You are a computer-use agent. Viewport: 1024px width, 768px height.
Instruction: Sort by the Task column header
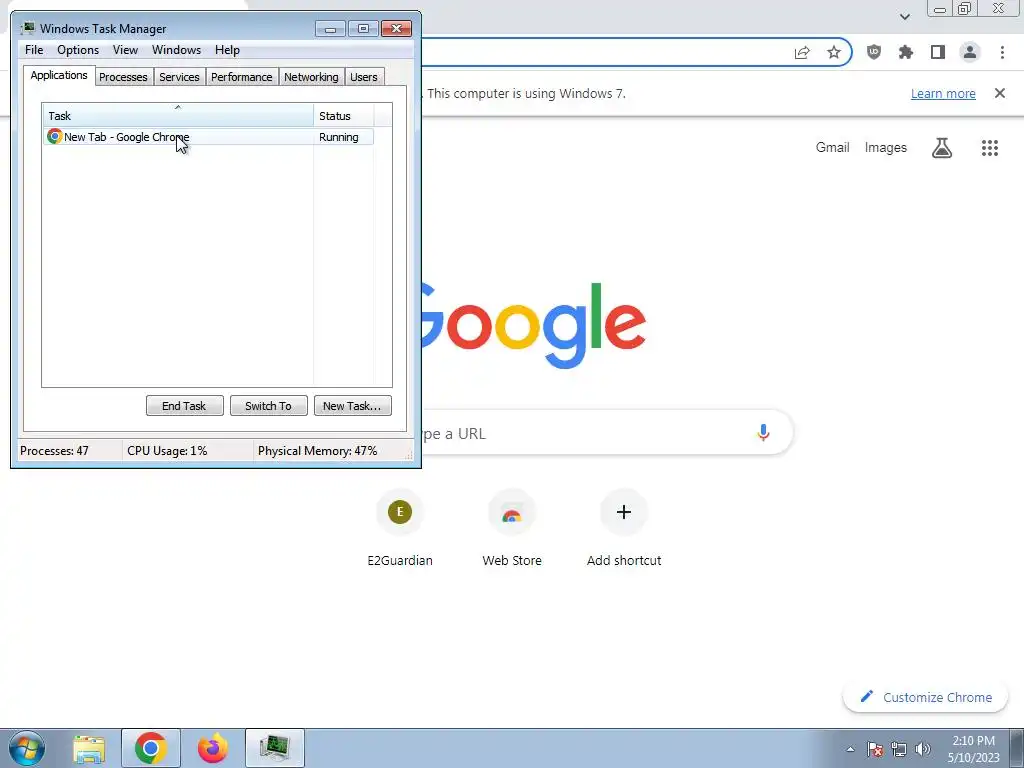(178, 116)
